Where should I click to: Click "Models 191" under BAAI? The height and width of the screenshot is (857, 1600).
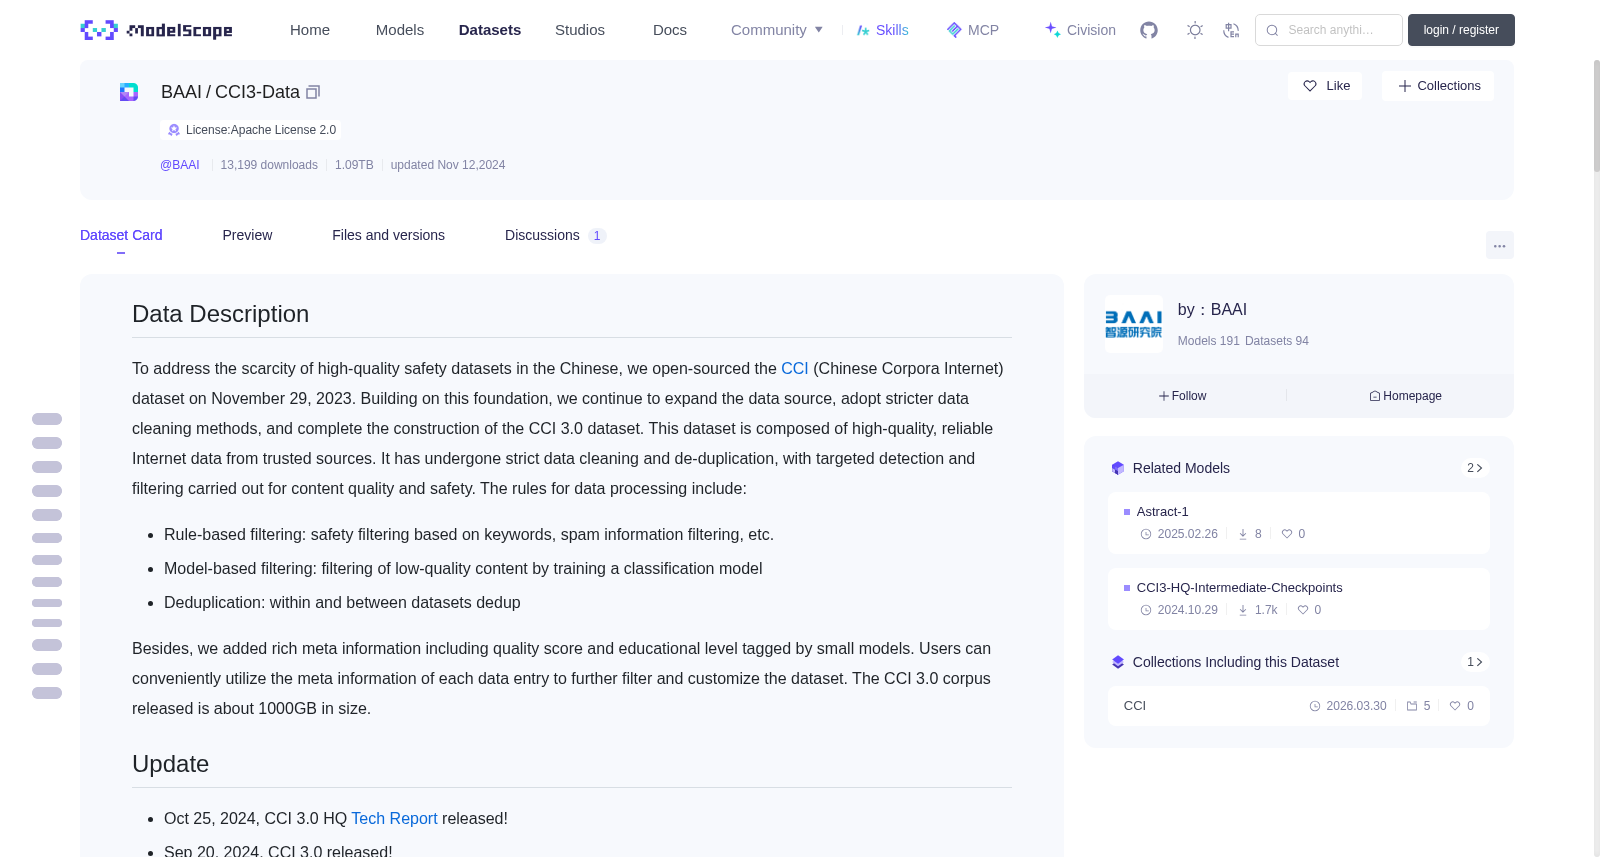tap(1209, 341)
